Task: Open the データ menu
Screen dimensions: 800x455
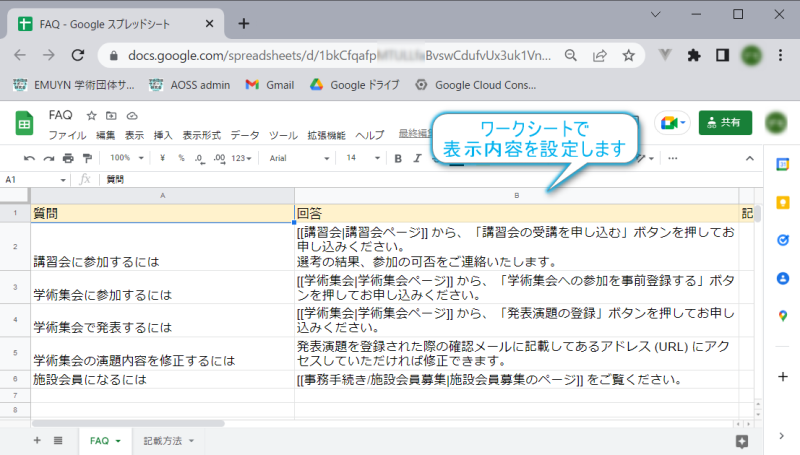Action: [244, 135]
